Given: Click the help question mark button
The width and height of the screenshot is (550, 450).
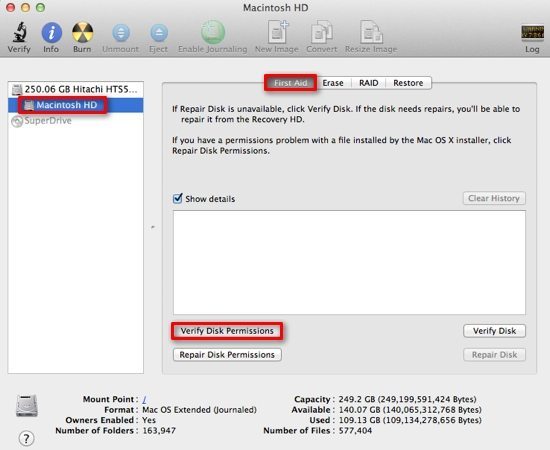Looking at the screenshot, I should pyautogui.click(x=26, y=438).
